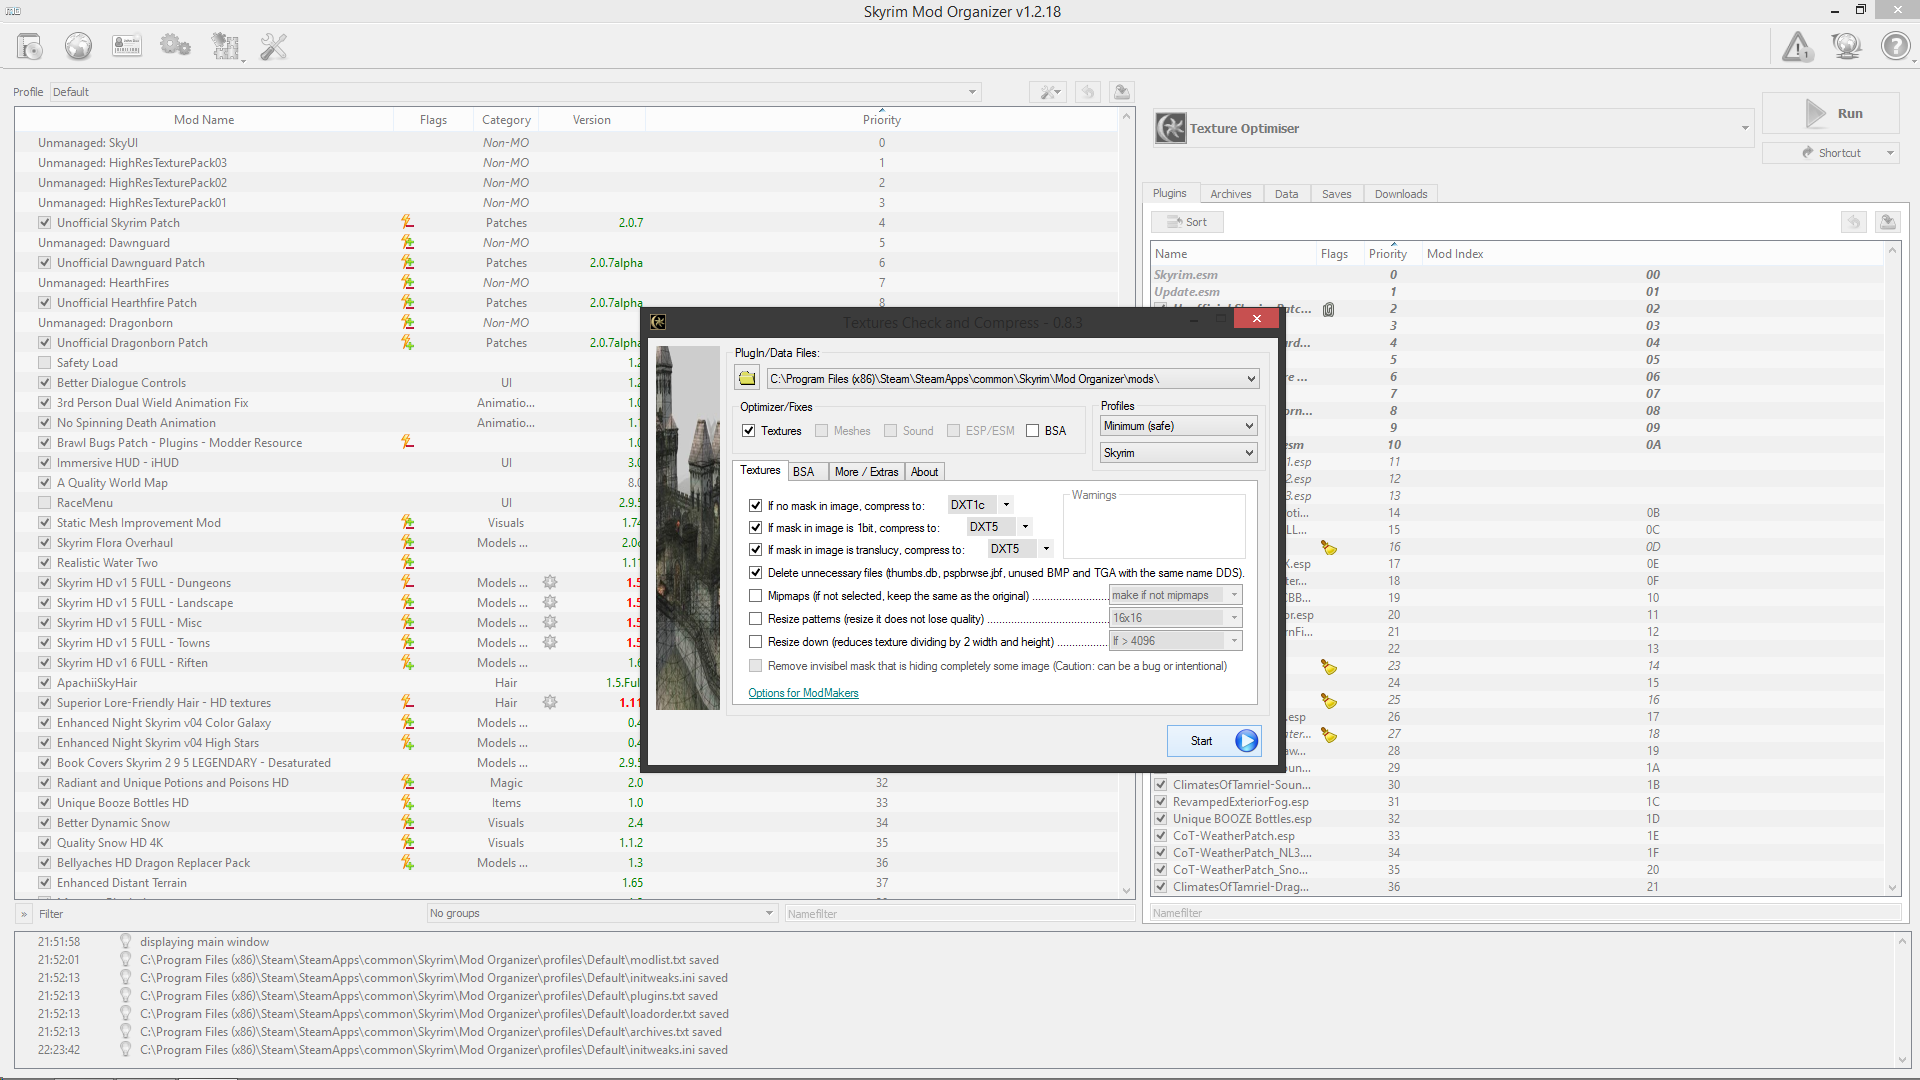Click the install mod from archive icon
The image size is (1920, 1080).
coord(30,46)
